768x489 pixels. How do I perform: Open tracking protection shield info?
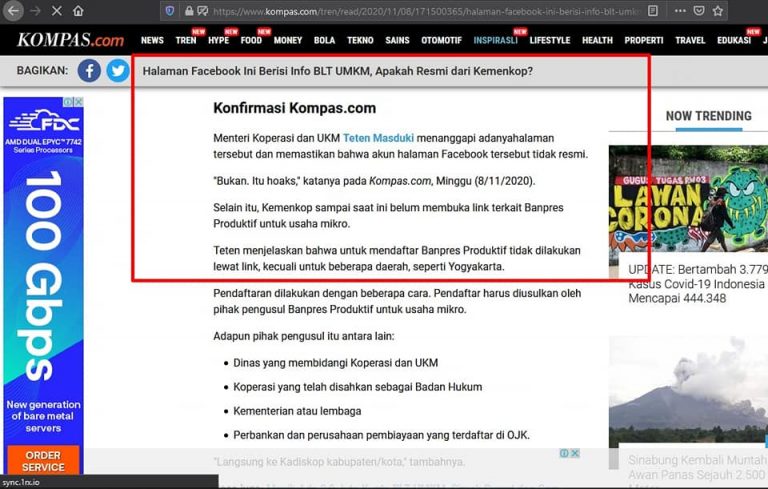coord(169,11)
